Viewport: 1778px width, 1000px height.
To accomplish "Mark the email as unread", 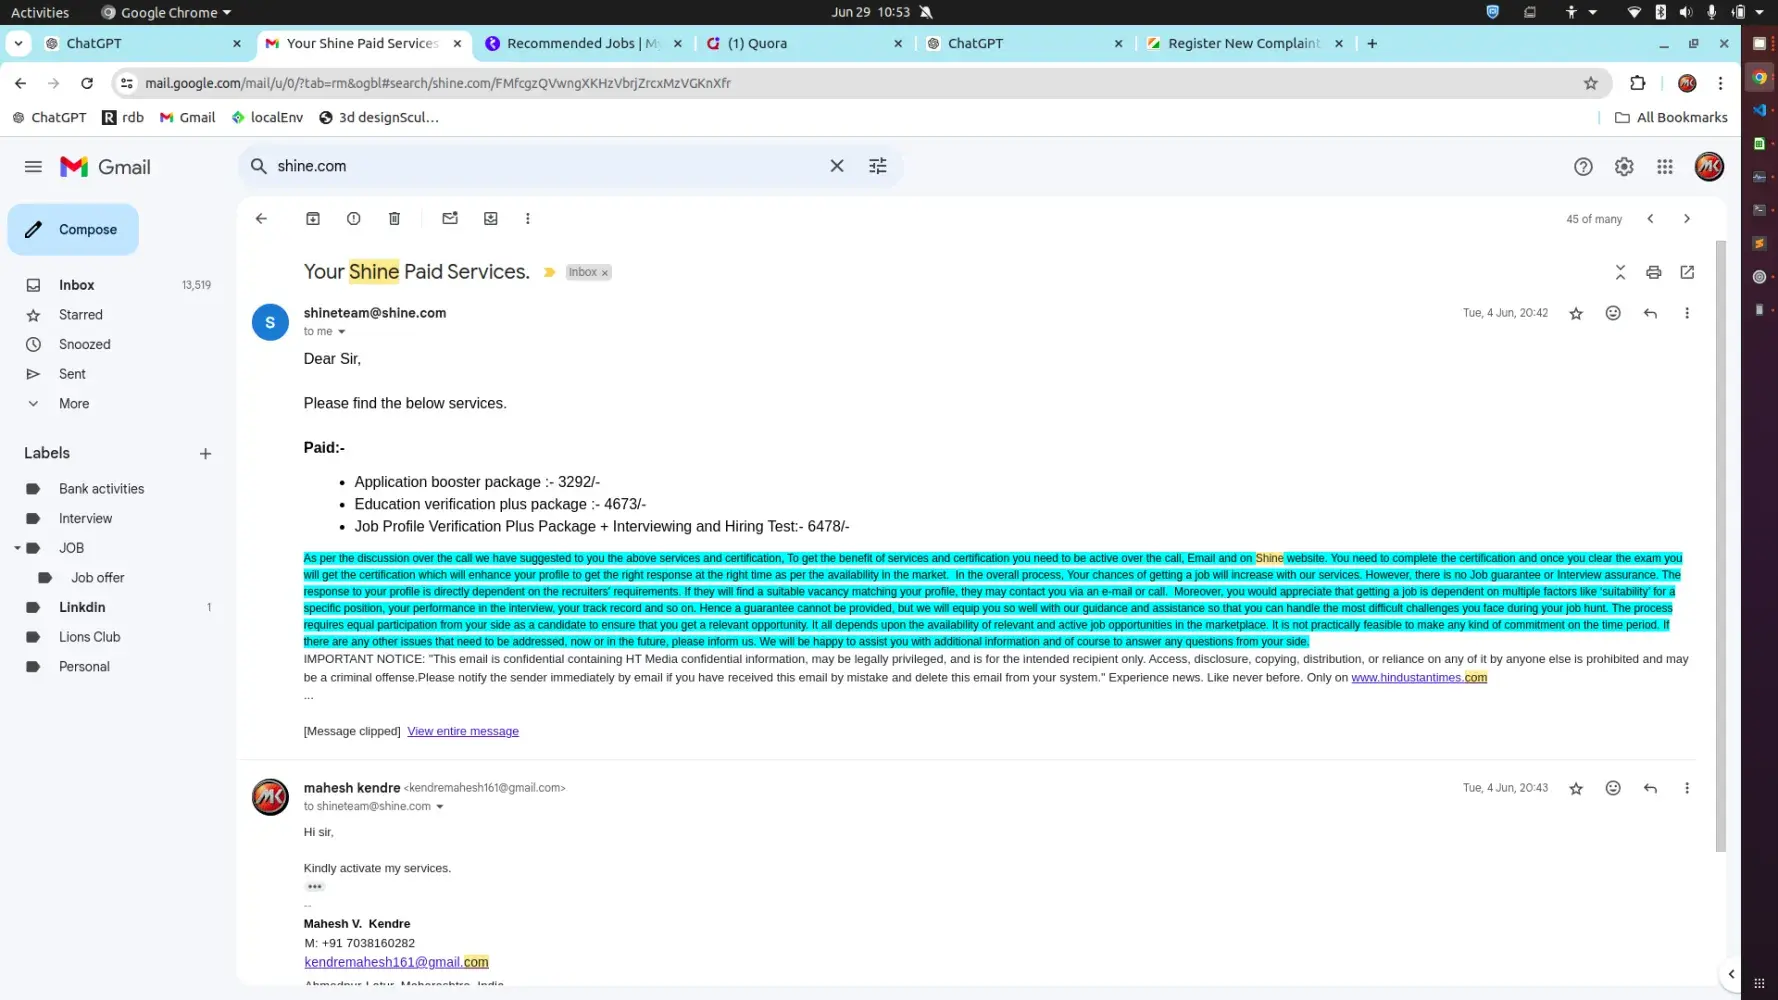I will pyautogui.click(x=450, y=219).
